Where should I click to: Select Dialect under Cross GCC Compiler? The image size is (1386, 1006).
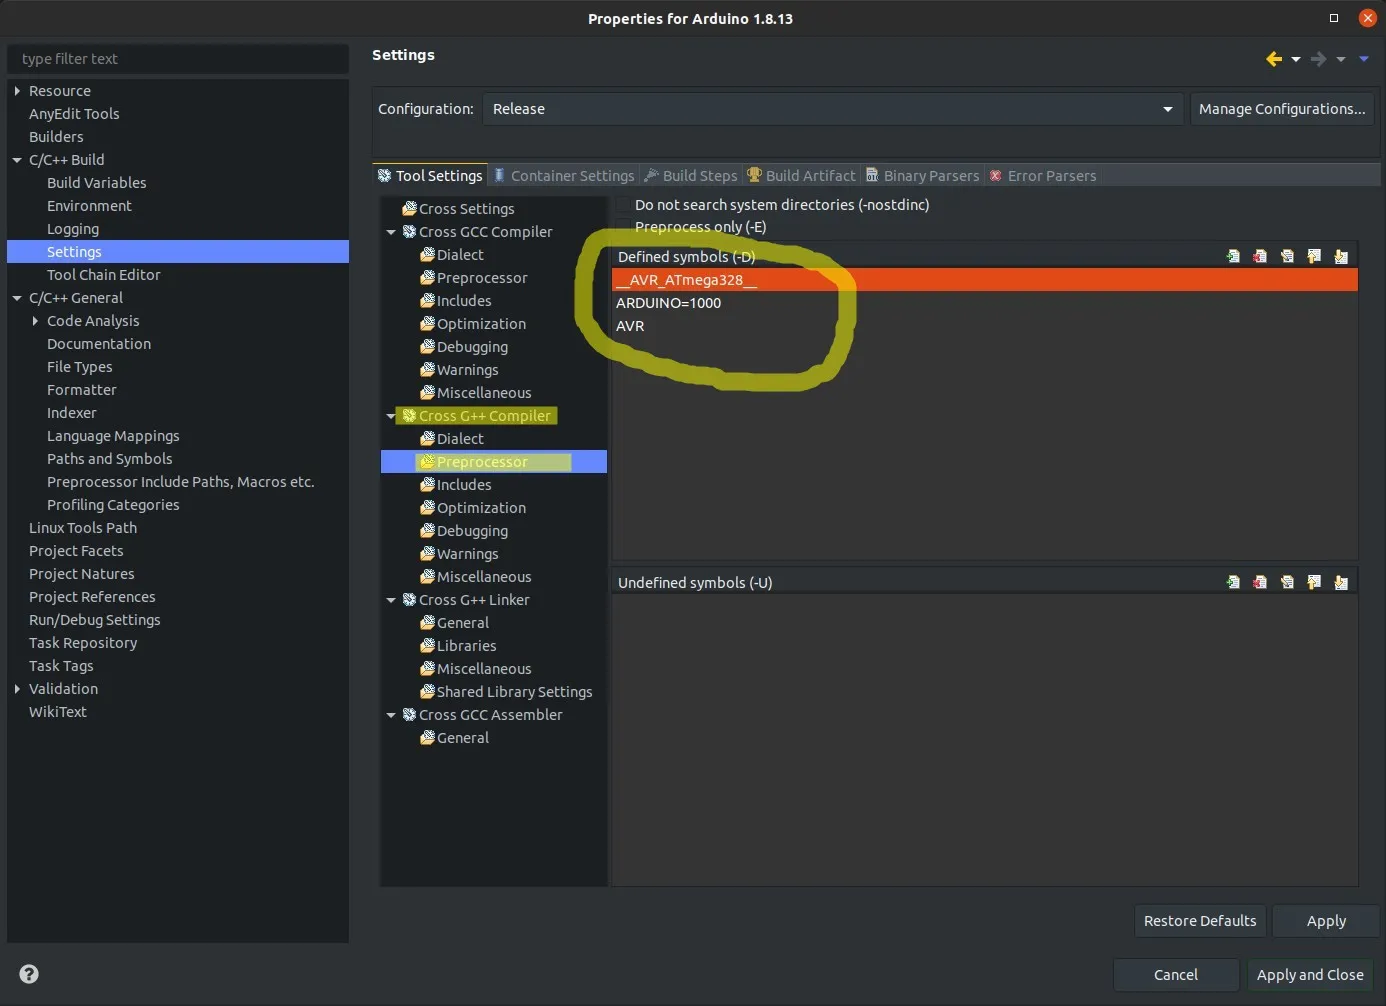460,255
